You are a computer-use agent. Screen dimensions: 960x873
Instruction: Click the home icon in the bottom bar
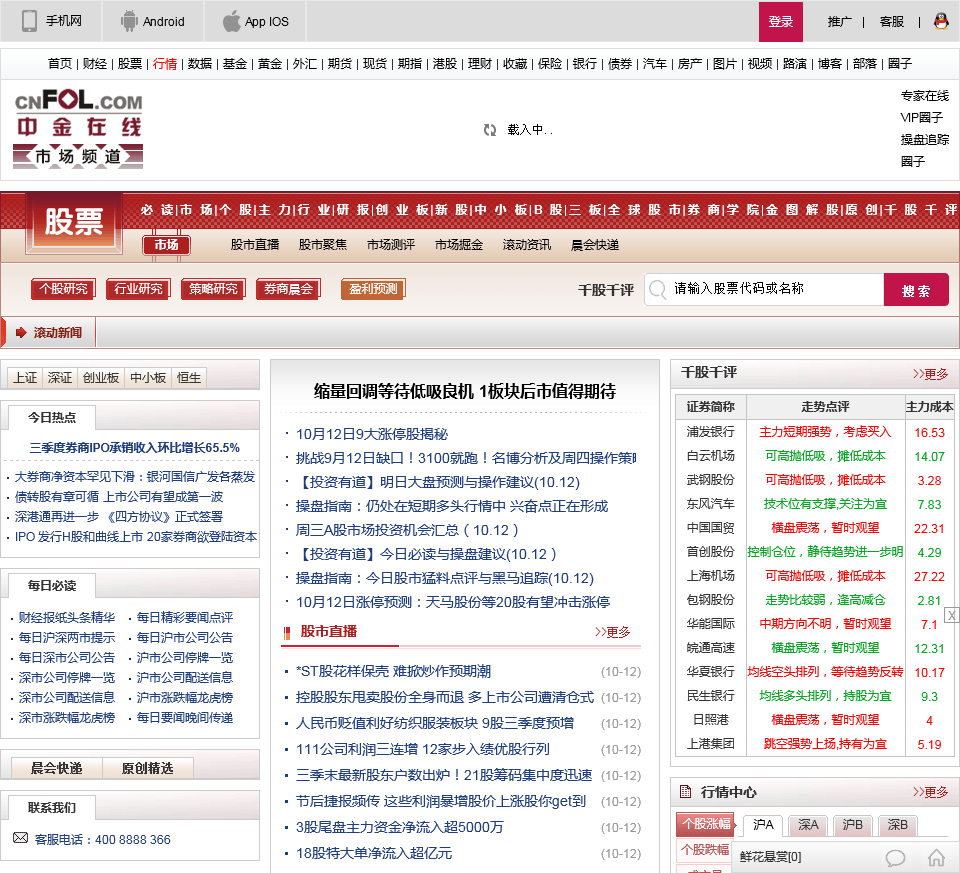pos(936,857)
